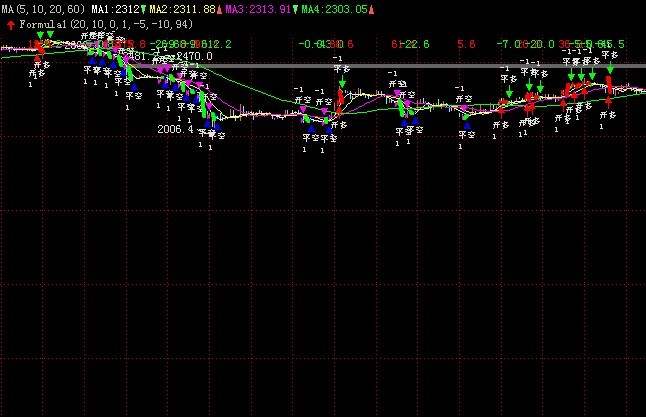This screenshot has width=646, height=417.
Task: Click the red 5.6 profit value
Action: (x=466, y=44)
